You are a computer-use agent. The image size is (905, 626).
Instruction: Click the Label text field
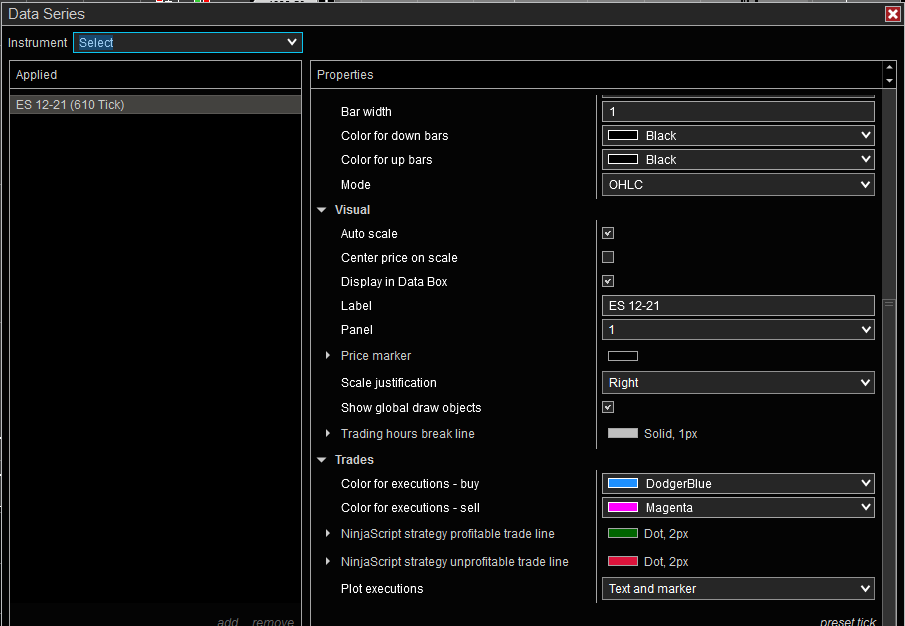pyautogui.click(x=738, y=305)
